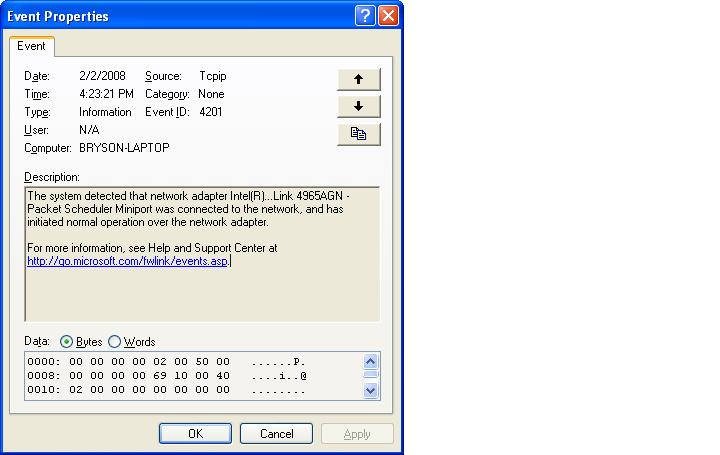Click the source value Tcpip

[x=213, y=76]
